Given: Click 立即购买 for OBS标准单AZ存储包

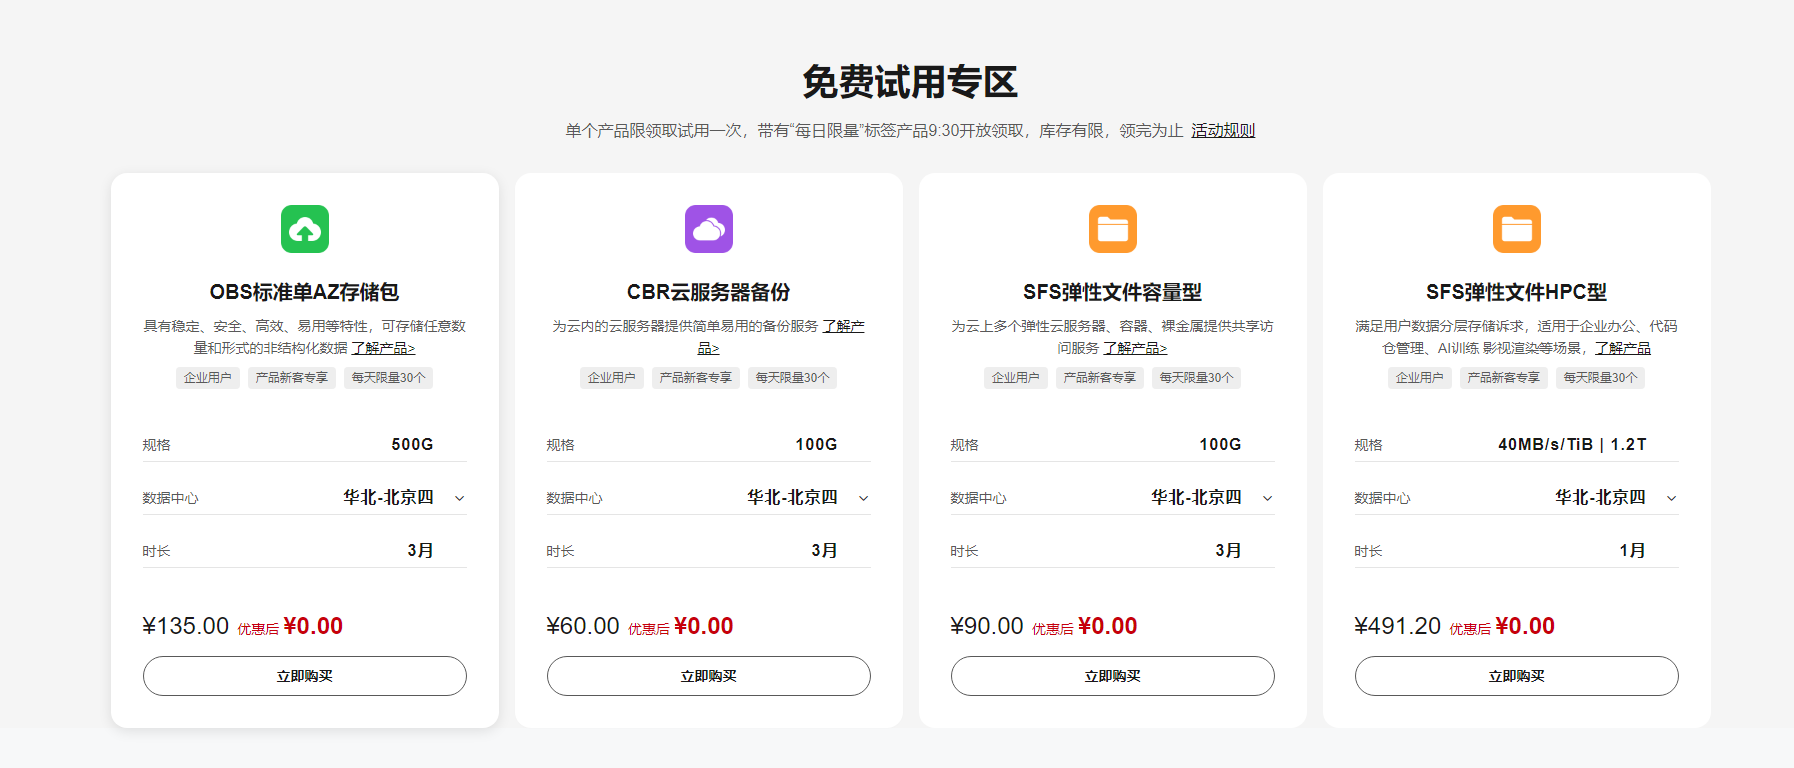Looking at the screenshot, I should pos(305,676).
